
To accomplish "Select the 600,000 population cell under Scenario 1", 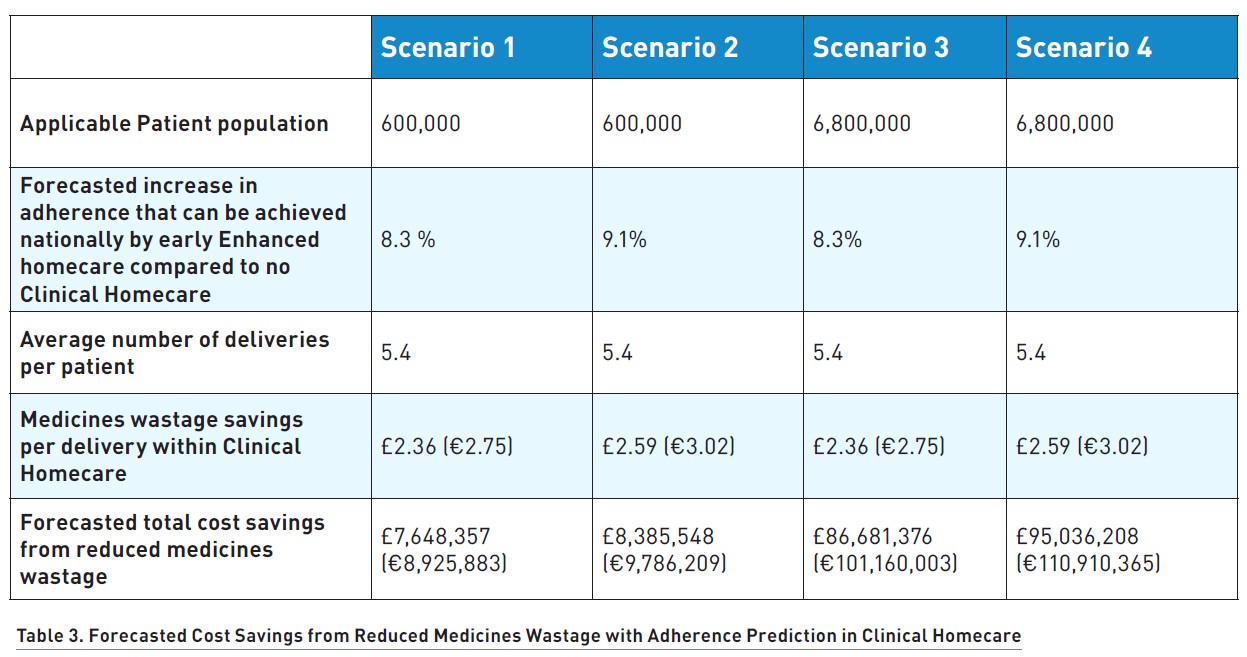I will pos(421,124).
